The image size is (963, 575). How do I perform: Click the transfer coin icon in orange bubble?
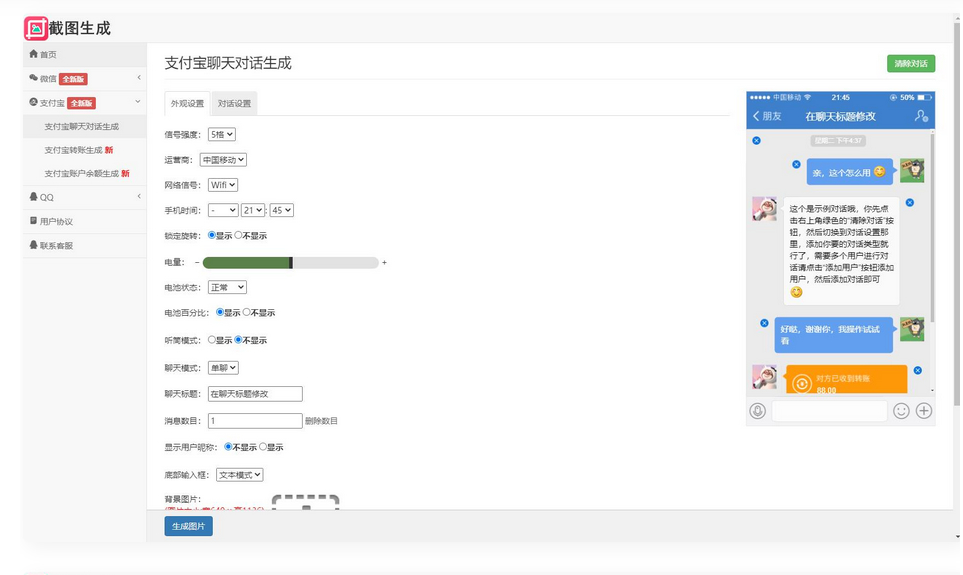tap(801, 383)
